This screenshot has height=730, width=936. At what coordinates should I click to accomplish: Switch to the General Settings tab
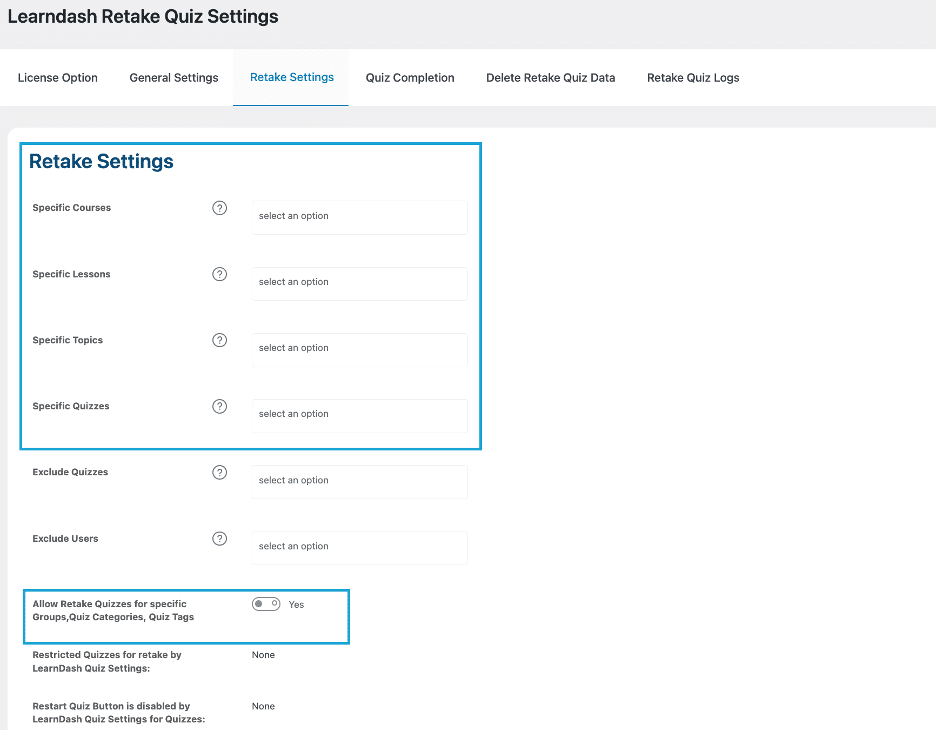tap(174, 78)
